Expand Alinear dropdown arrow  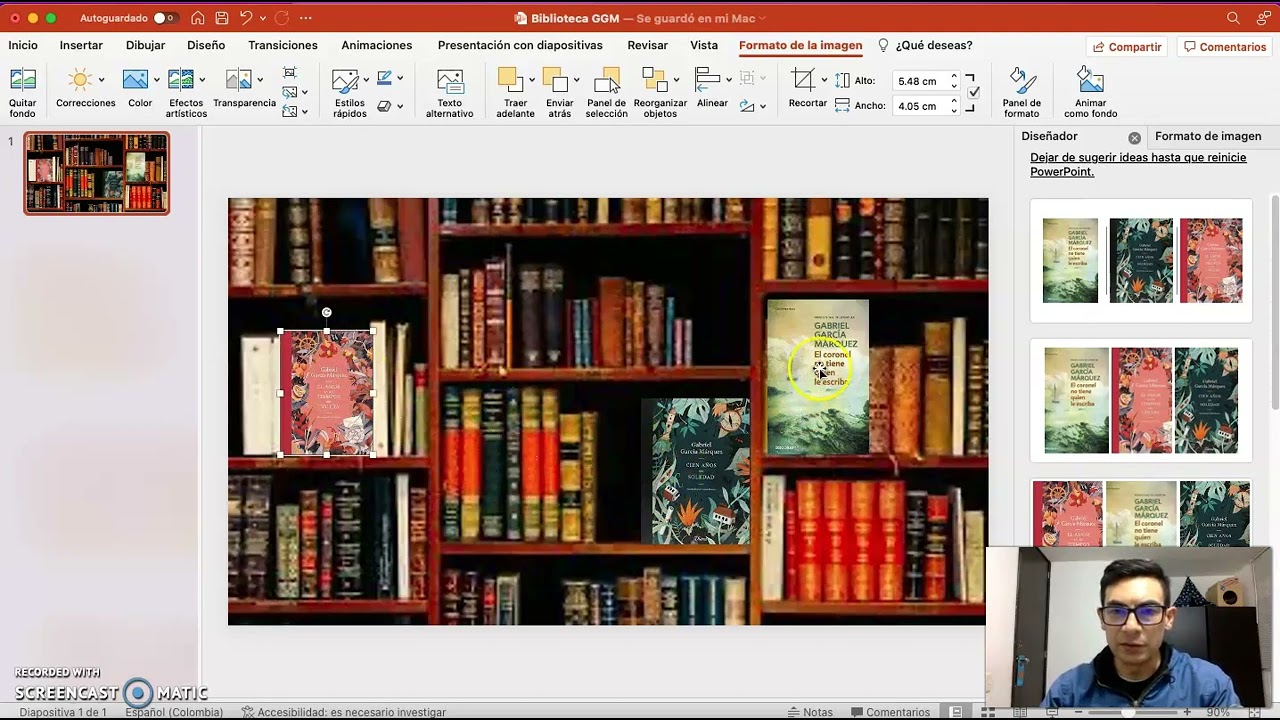tap(728, 80)
